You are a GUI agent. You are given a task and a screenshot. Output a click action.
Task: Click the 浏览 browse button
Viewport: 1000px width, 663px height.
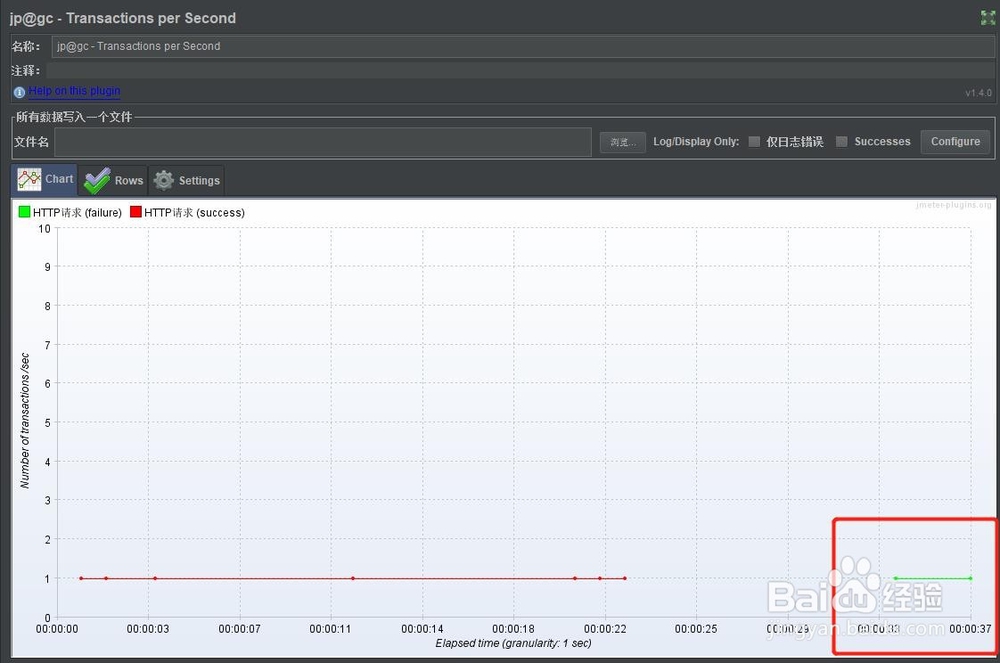click(x=622, y=142)
